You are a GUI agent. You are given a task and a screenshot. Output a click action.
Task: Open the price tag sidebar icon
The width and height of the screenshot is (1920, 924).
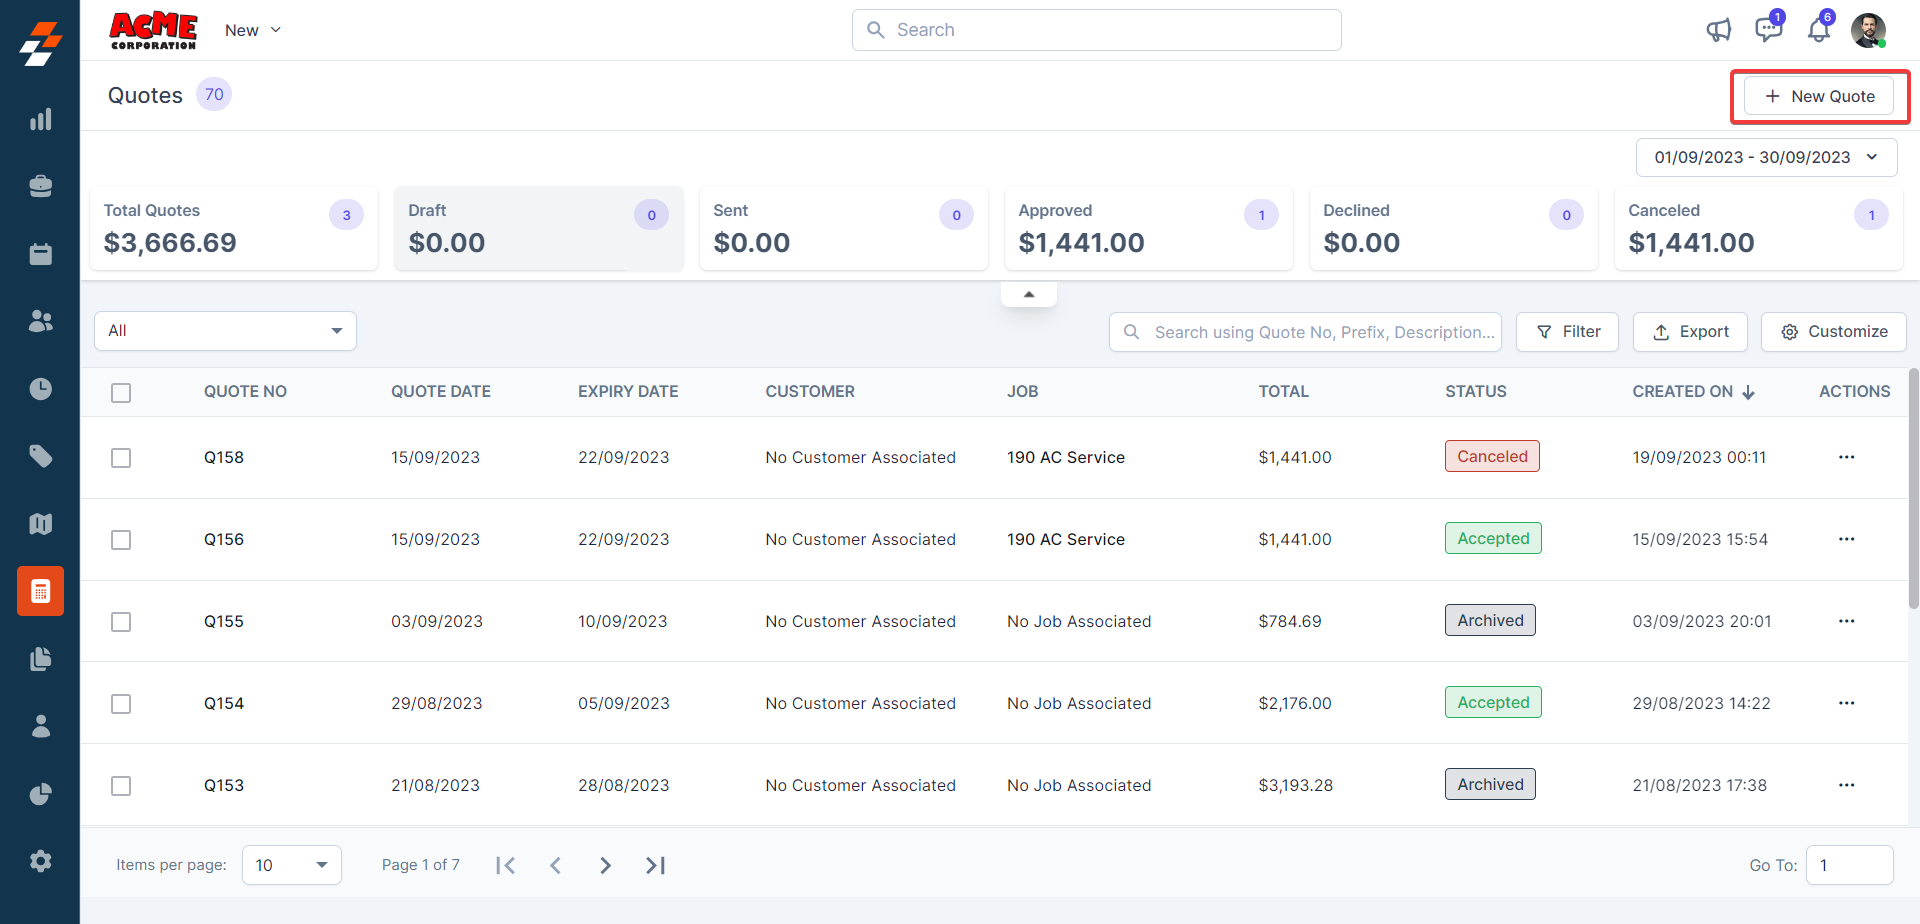pyautogui.click(x=40, y=456)
